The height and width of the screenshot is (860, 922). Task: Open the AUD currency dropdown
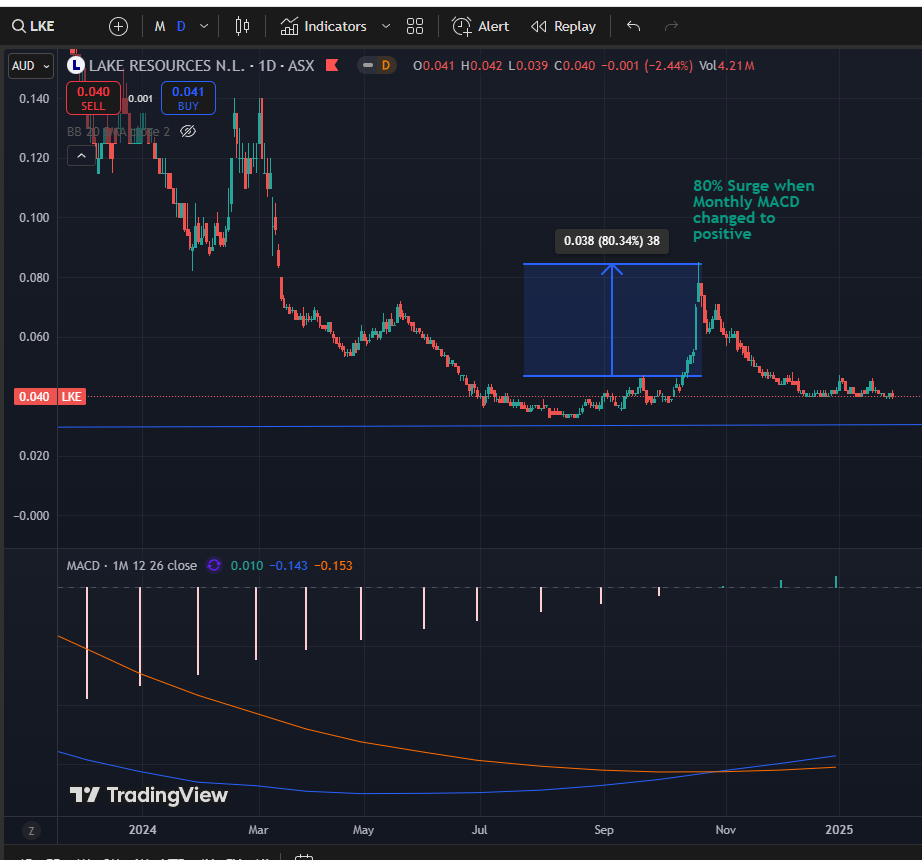(31, 66)
